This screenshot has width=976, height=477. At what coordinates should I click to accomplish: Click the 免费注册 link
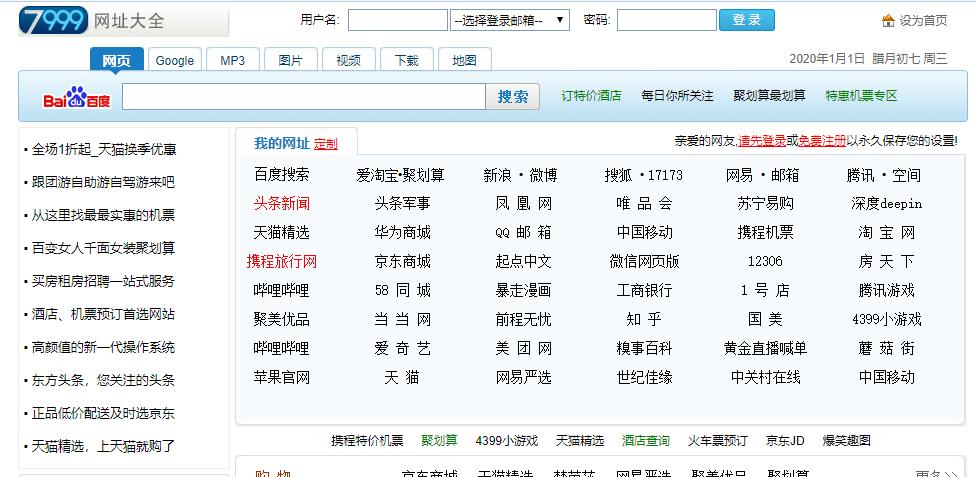(x=822, y=141)
